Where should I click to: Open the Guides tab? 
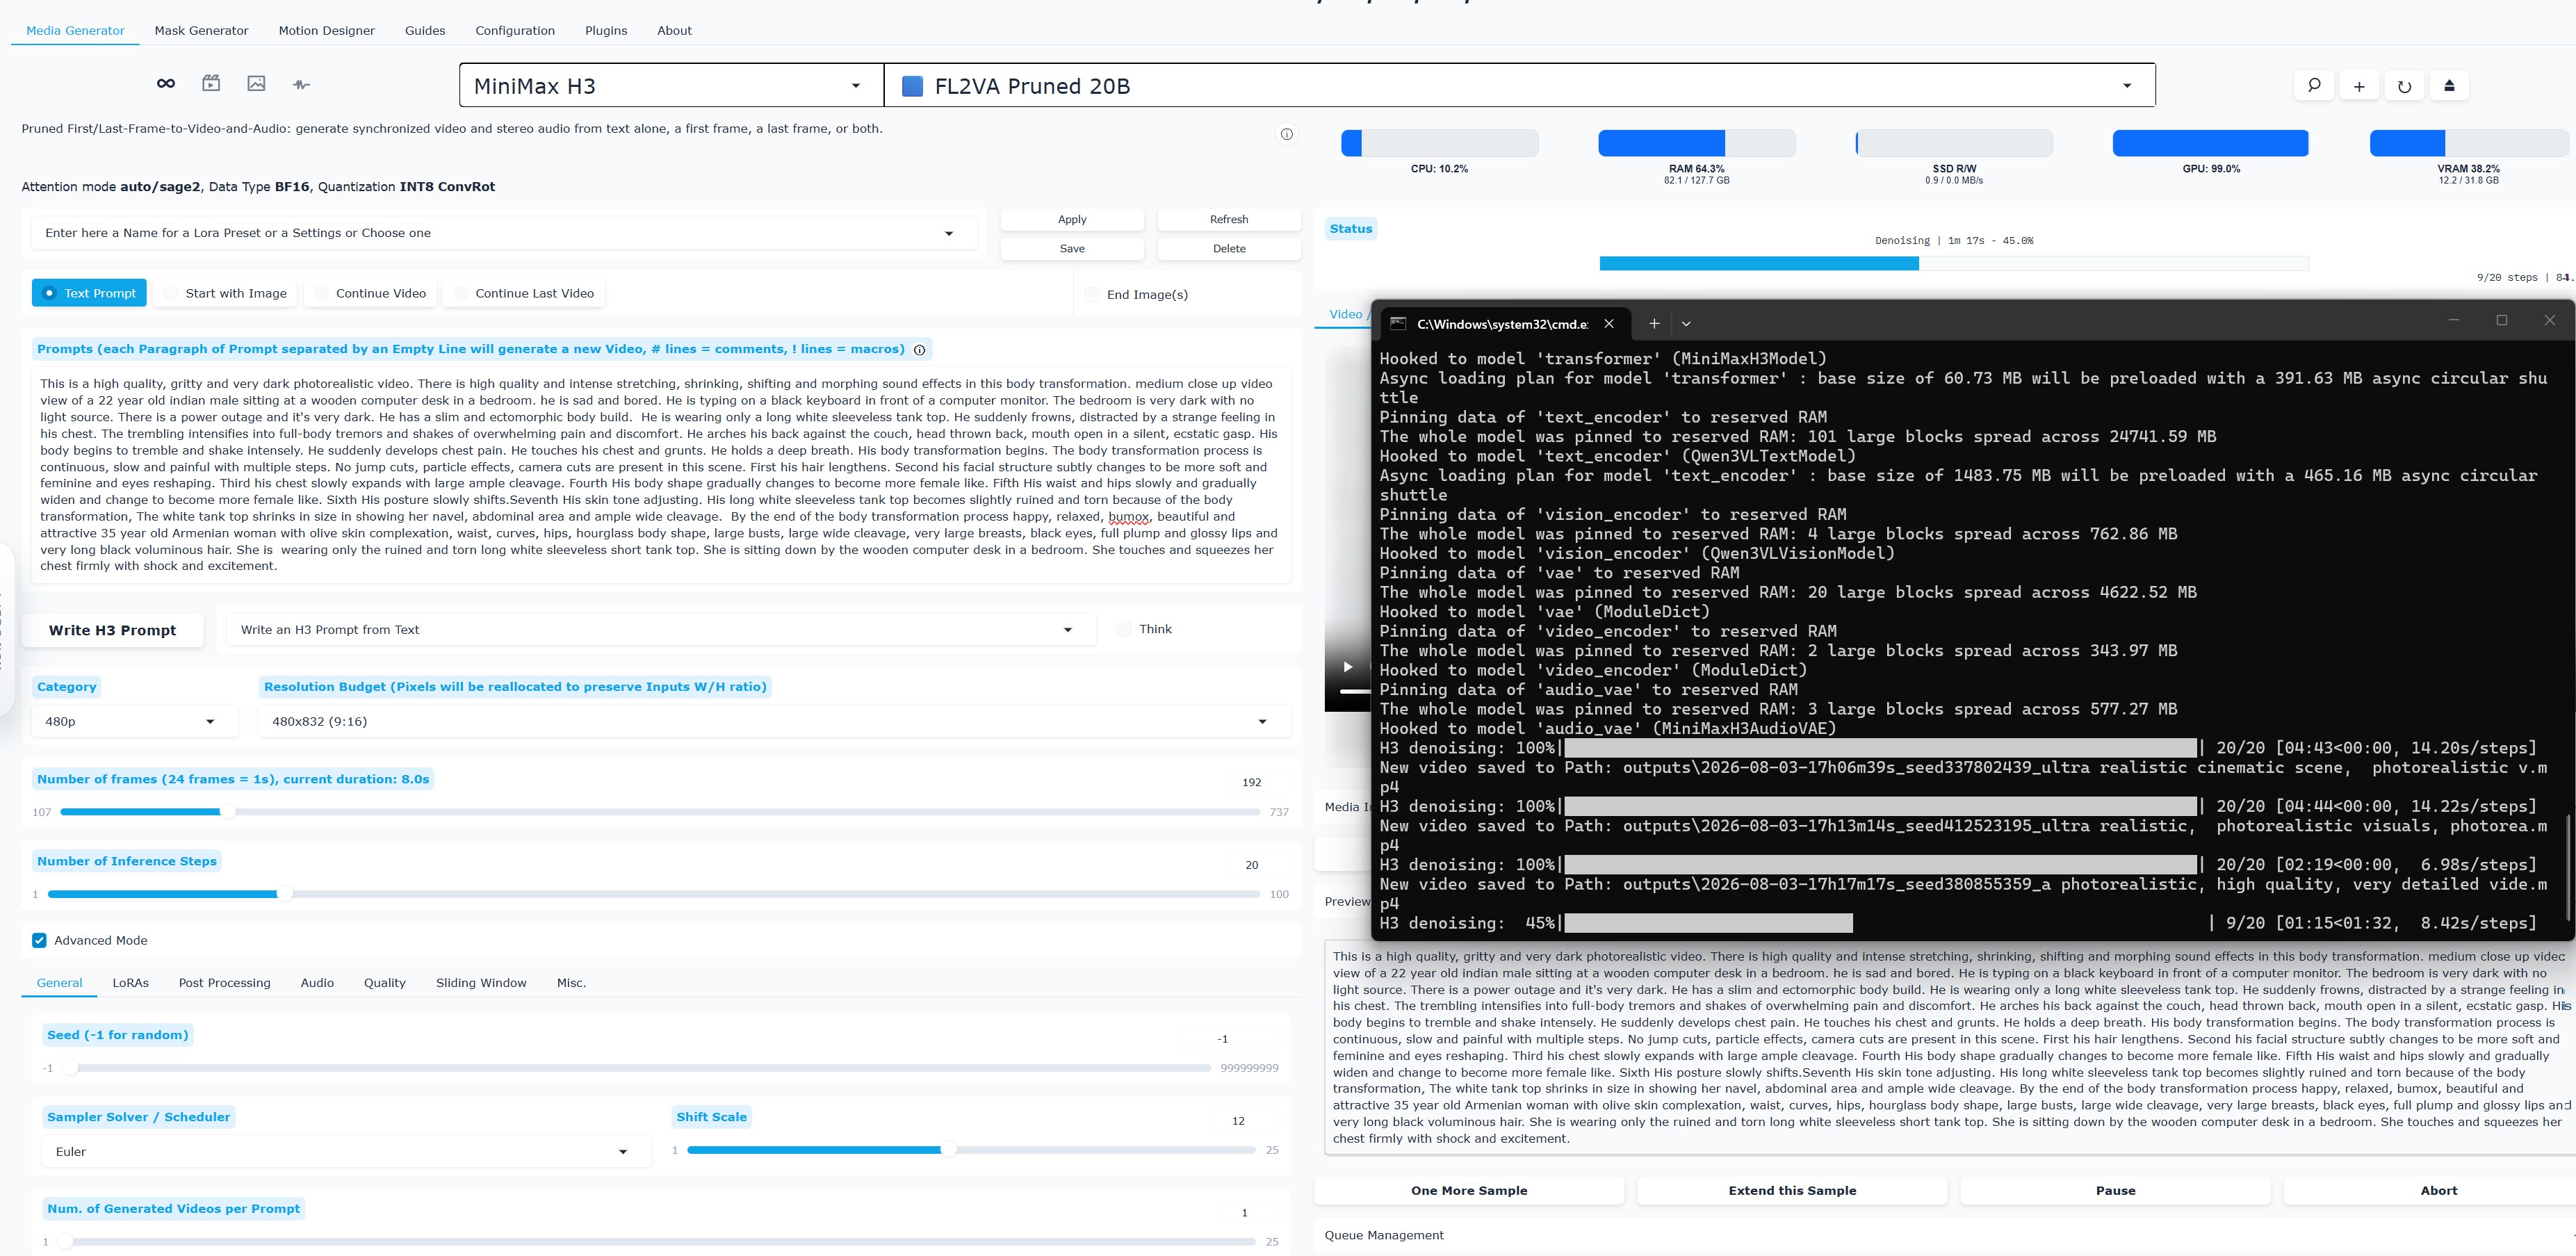[x=425, y=31]
